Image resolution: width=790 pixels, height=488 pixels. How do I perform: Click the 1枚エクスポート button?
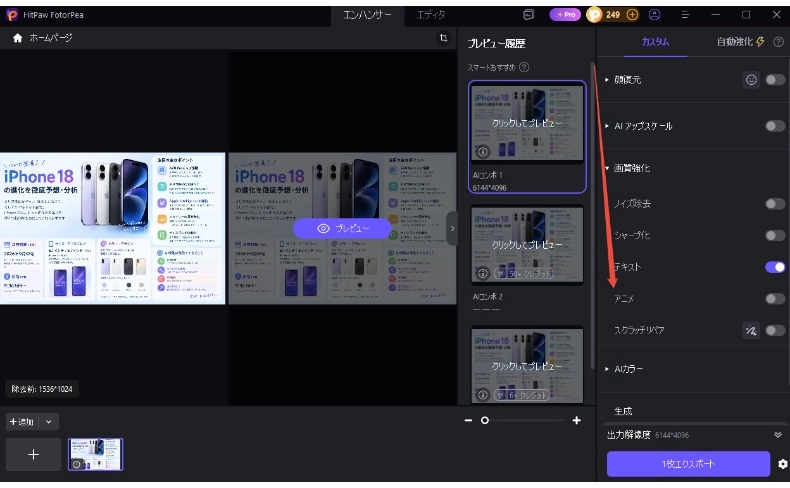point(688,464)
